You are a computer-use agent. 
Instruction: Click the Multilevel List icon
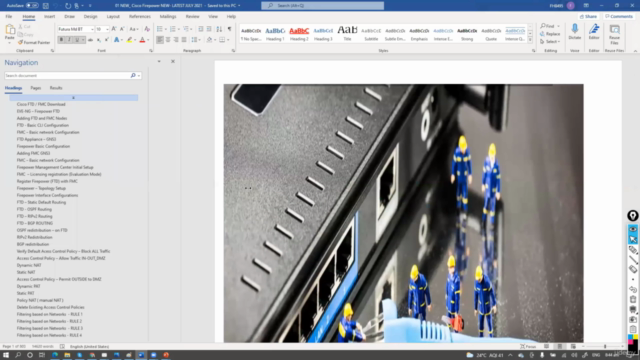(x=186, y=29)
